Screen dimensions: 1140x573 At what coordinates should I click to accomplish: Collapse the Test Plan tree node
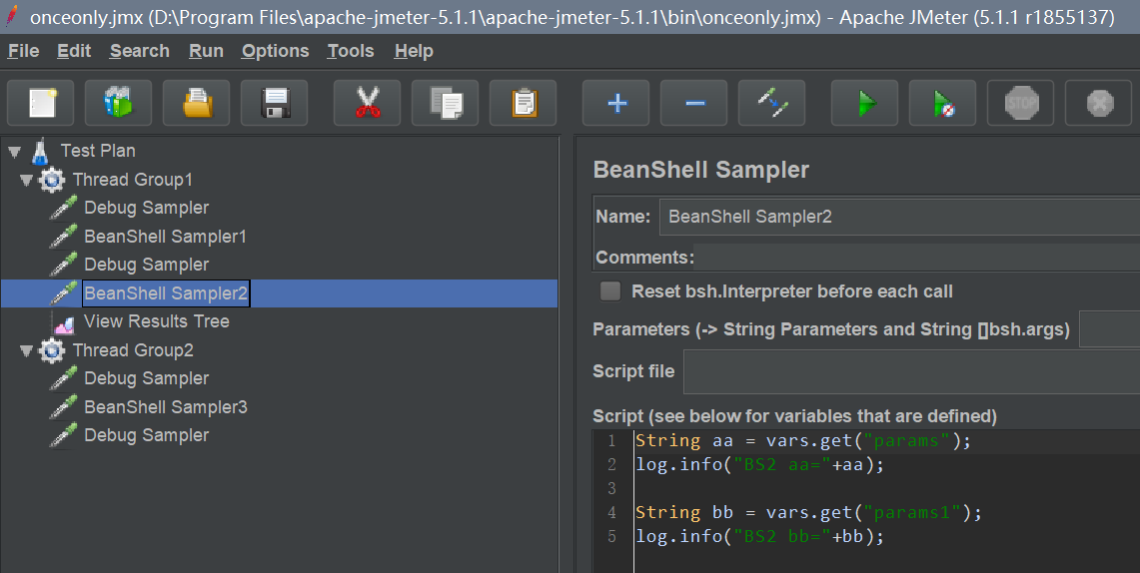15,152
